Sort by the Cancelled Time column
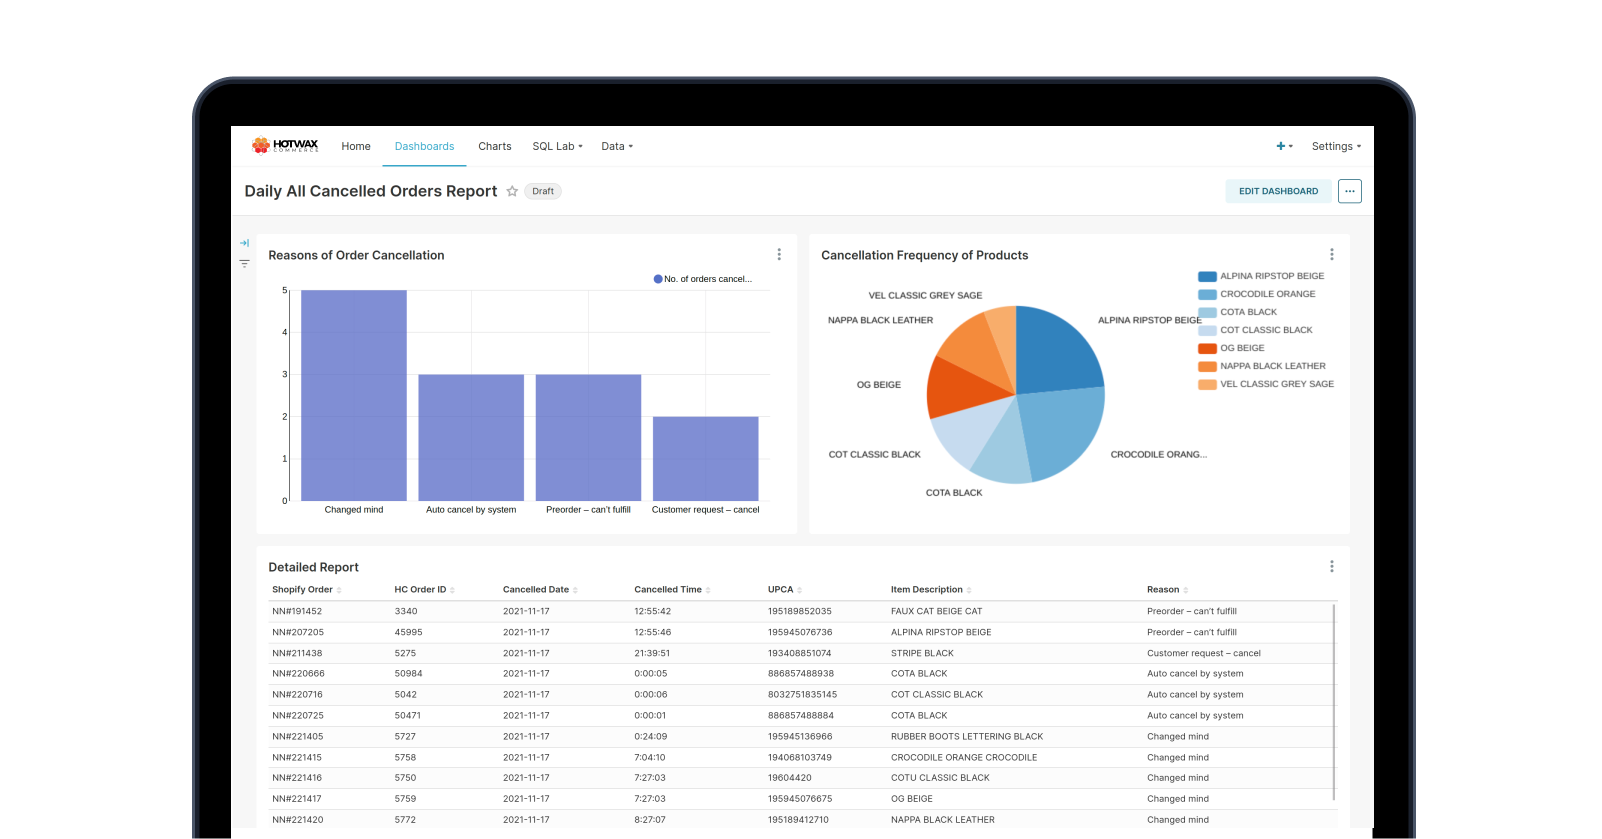 pyautogui.click(x=672, y=590)
